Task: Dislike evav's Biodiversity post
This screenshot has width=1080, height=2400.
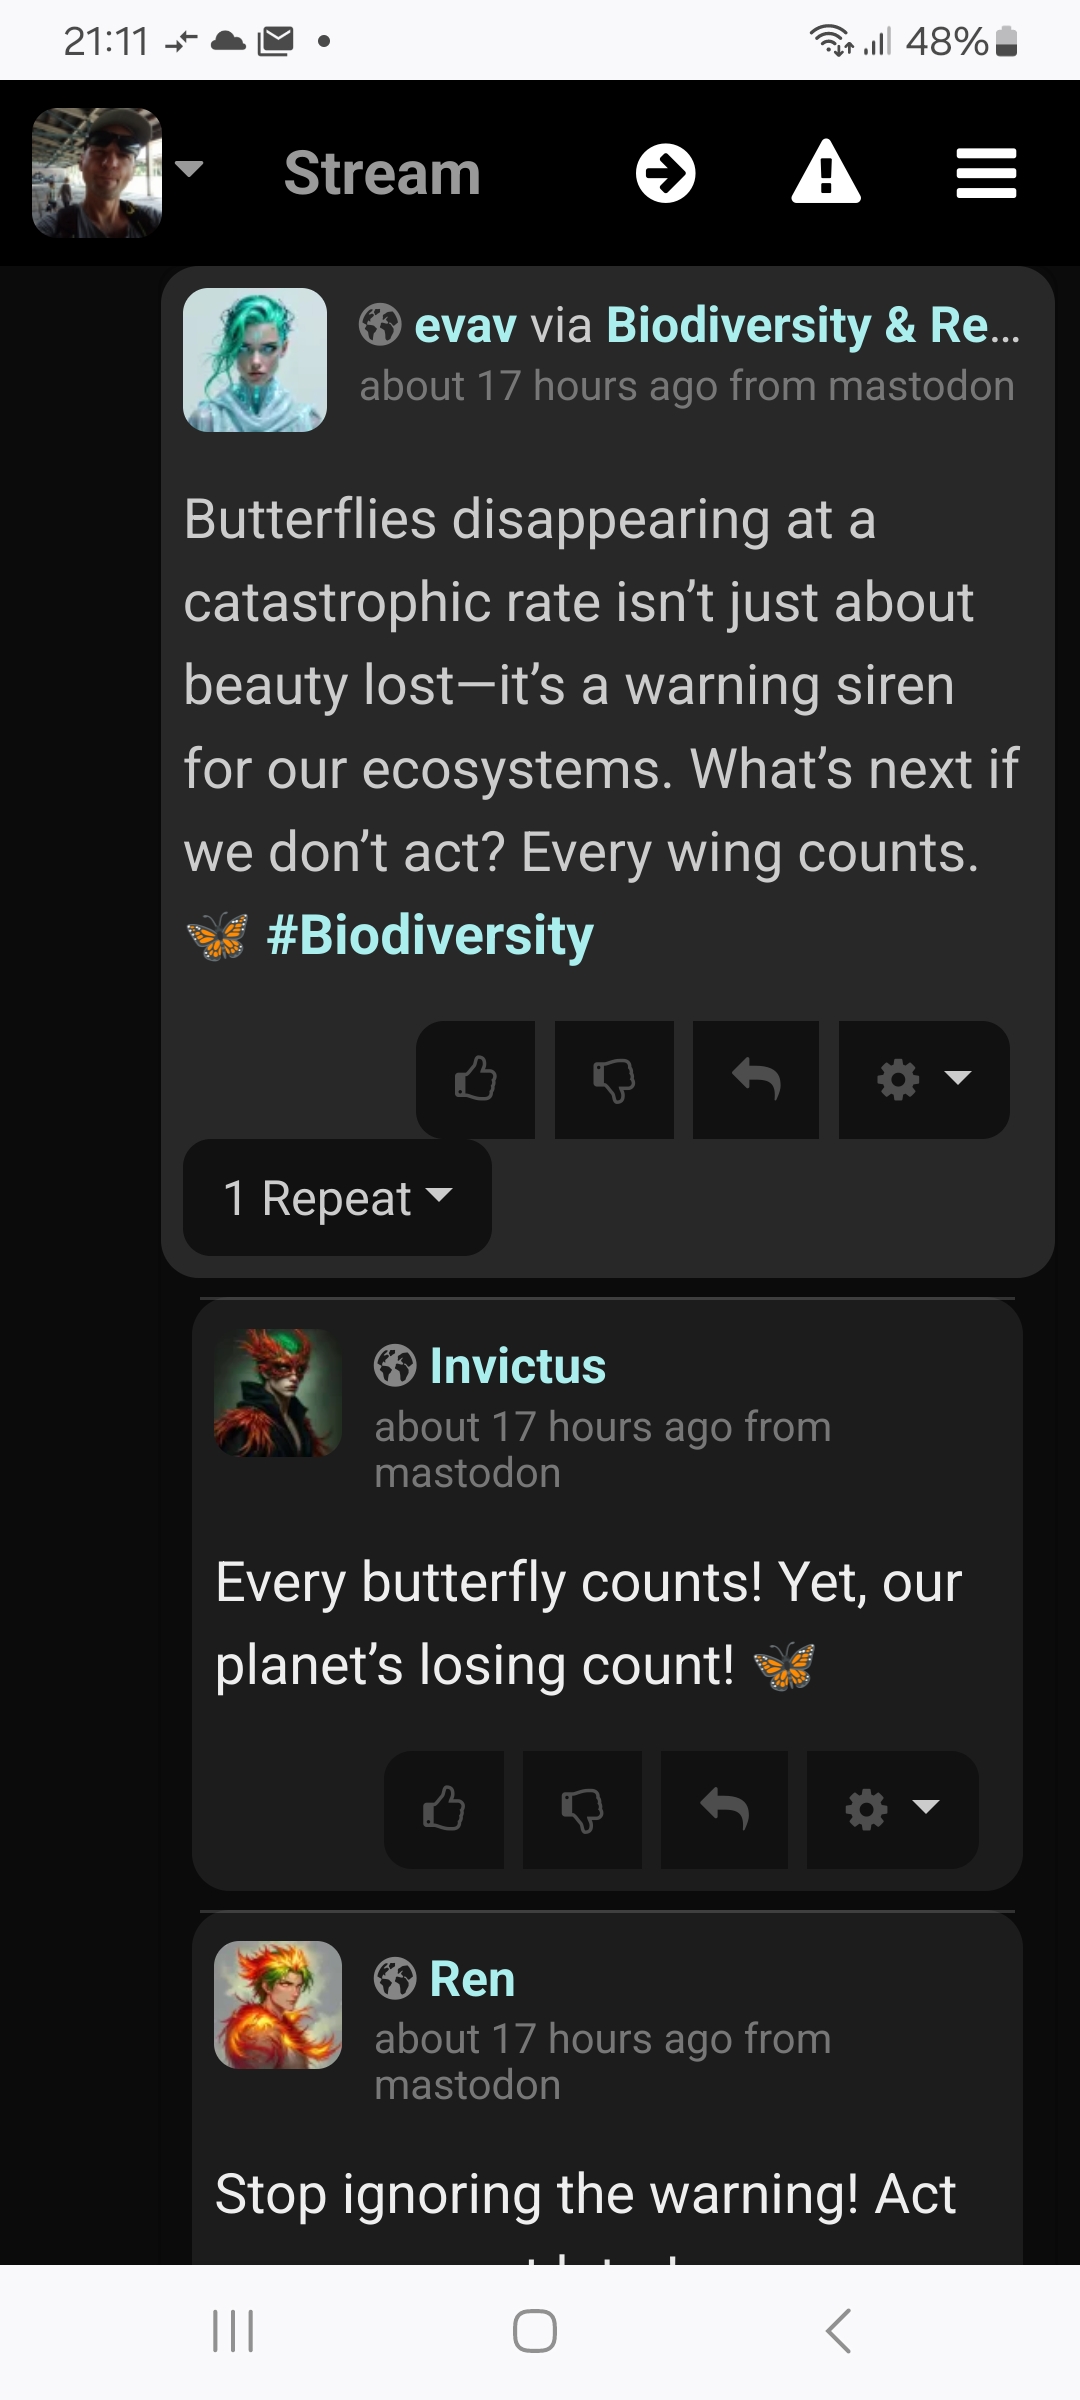Action: pyautogui.click(x=614, y=1079)
